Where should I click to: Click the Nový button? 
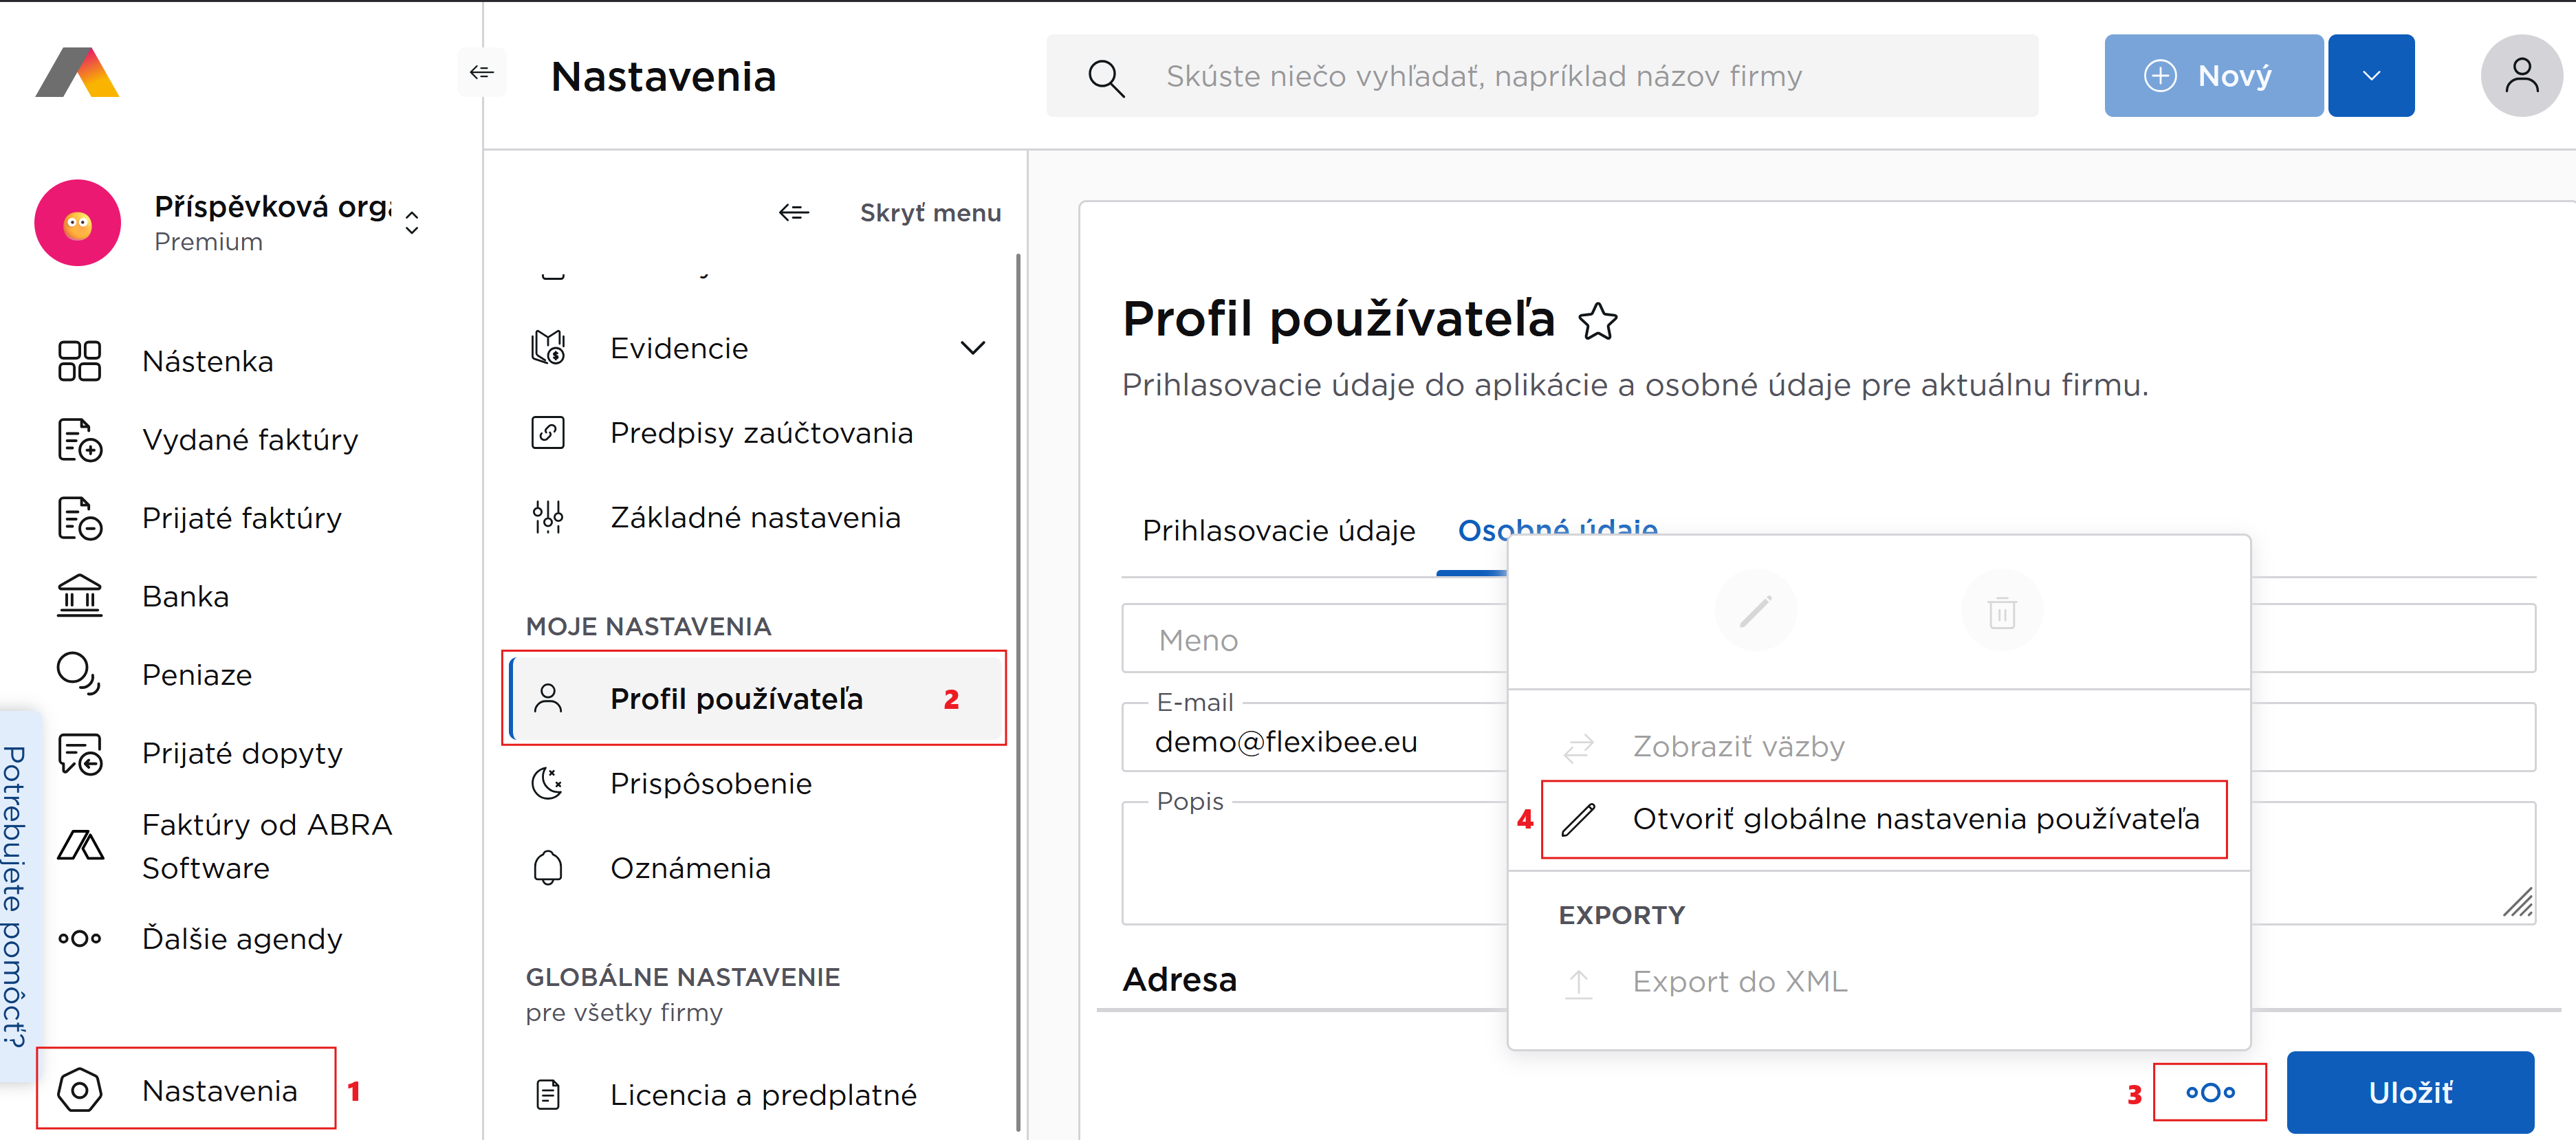coord(2212,76)
